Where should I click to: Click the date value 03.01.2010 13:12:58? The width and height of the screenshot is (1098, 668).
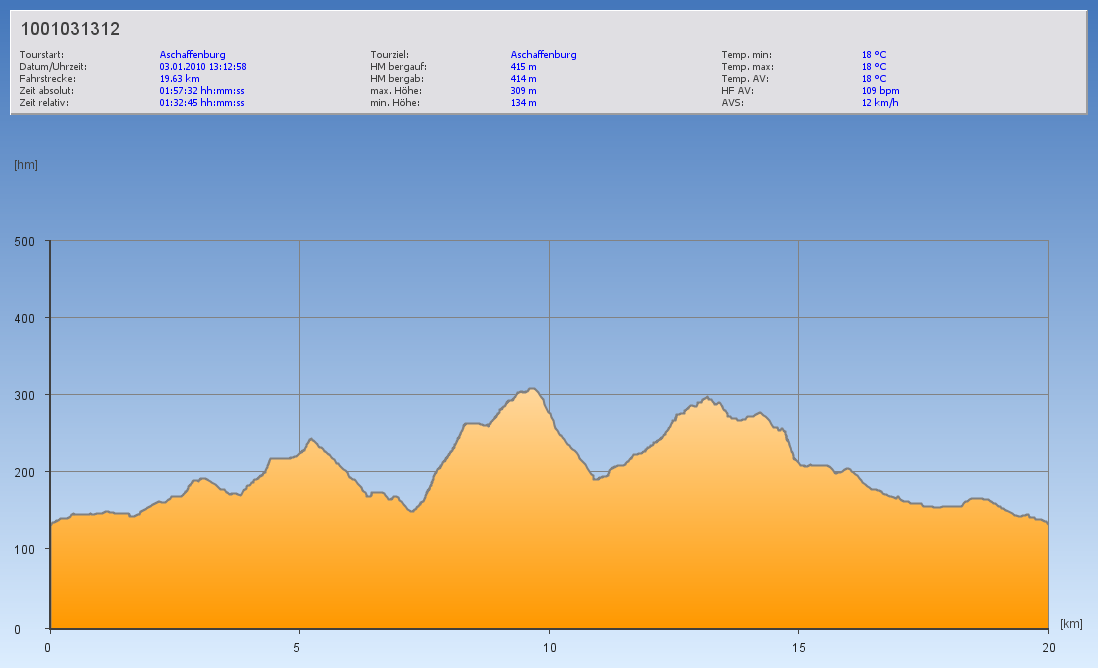click(203, 67)
